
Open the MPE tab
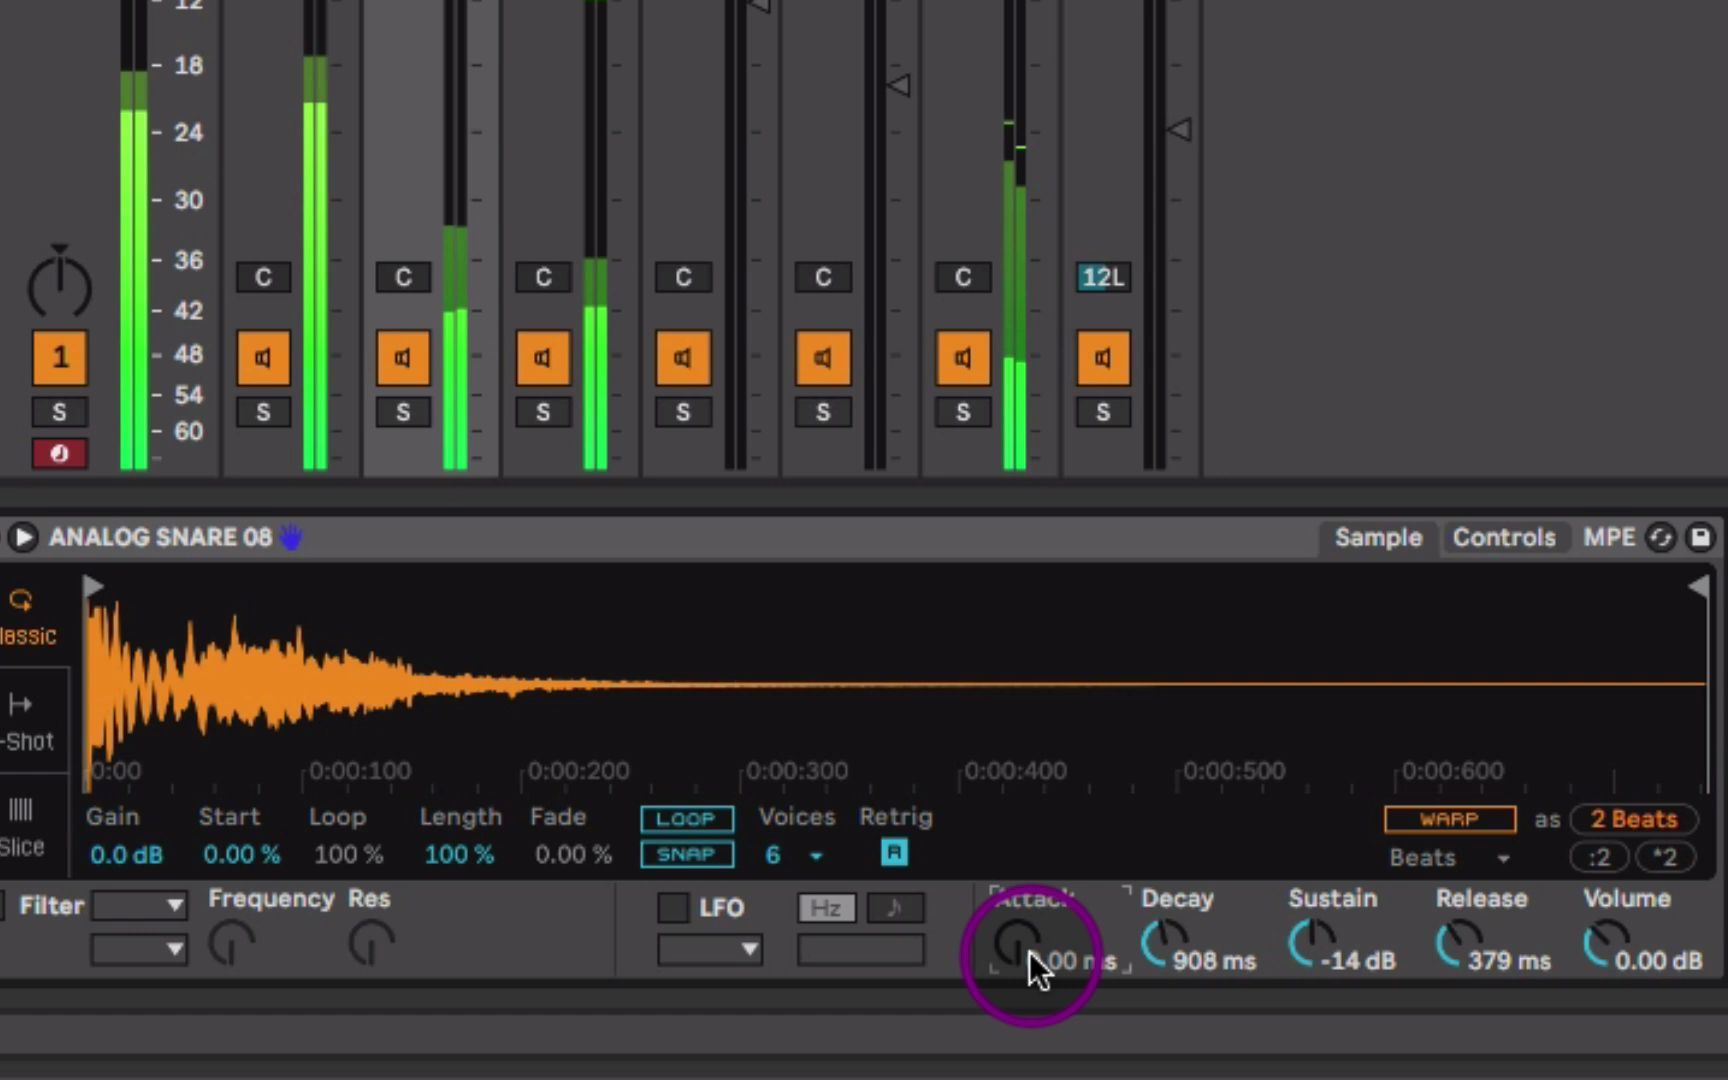1609,537
